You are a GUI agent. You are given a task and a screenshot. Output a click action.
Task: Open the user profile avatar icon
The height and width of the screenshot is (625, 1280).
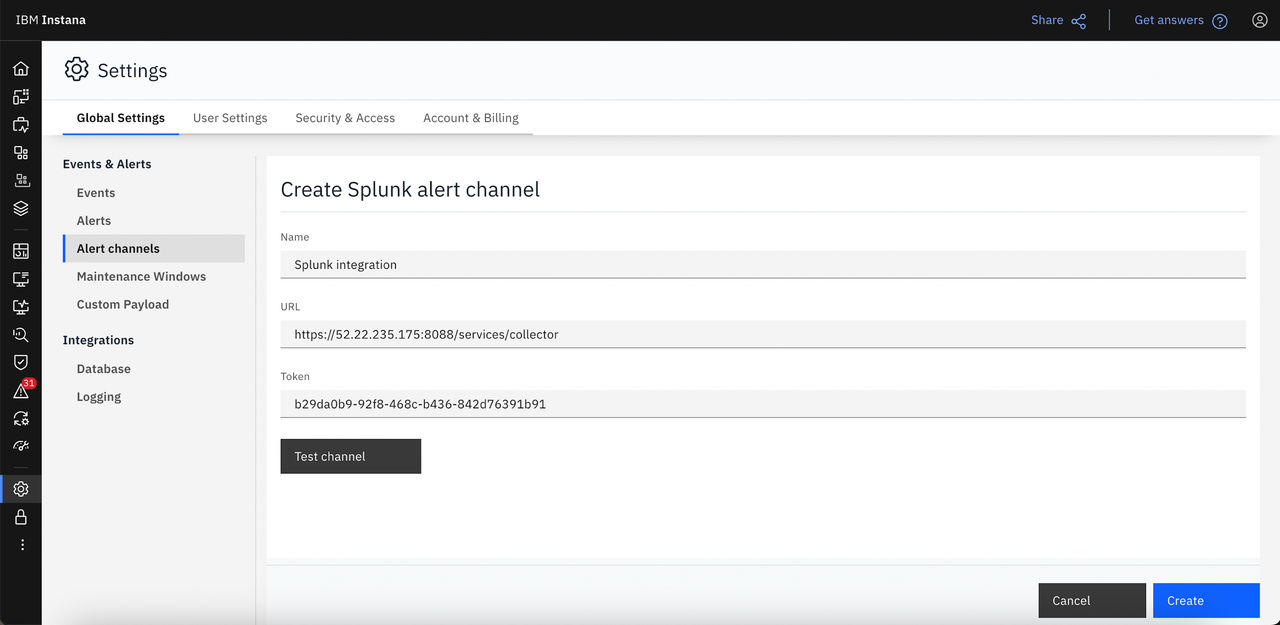[1260, 20]
